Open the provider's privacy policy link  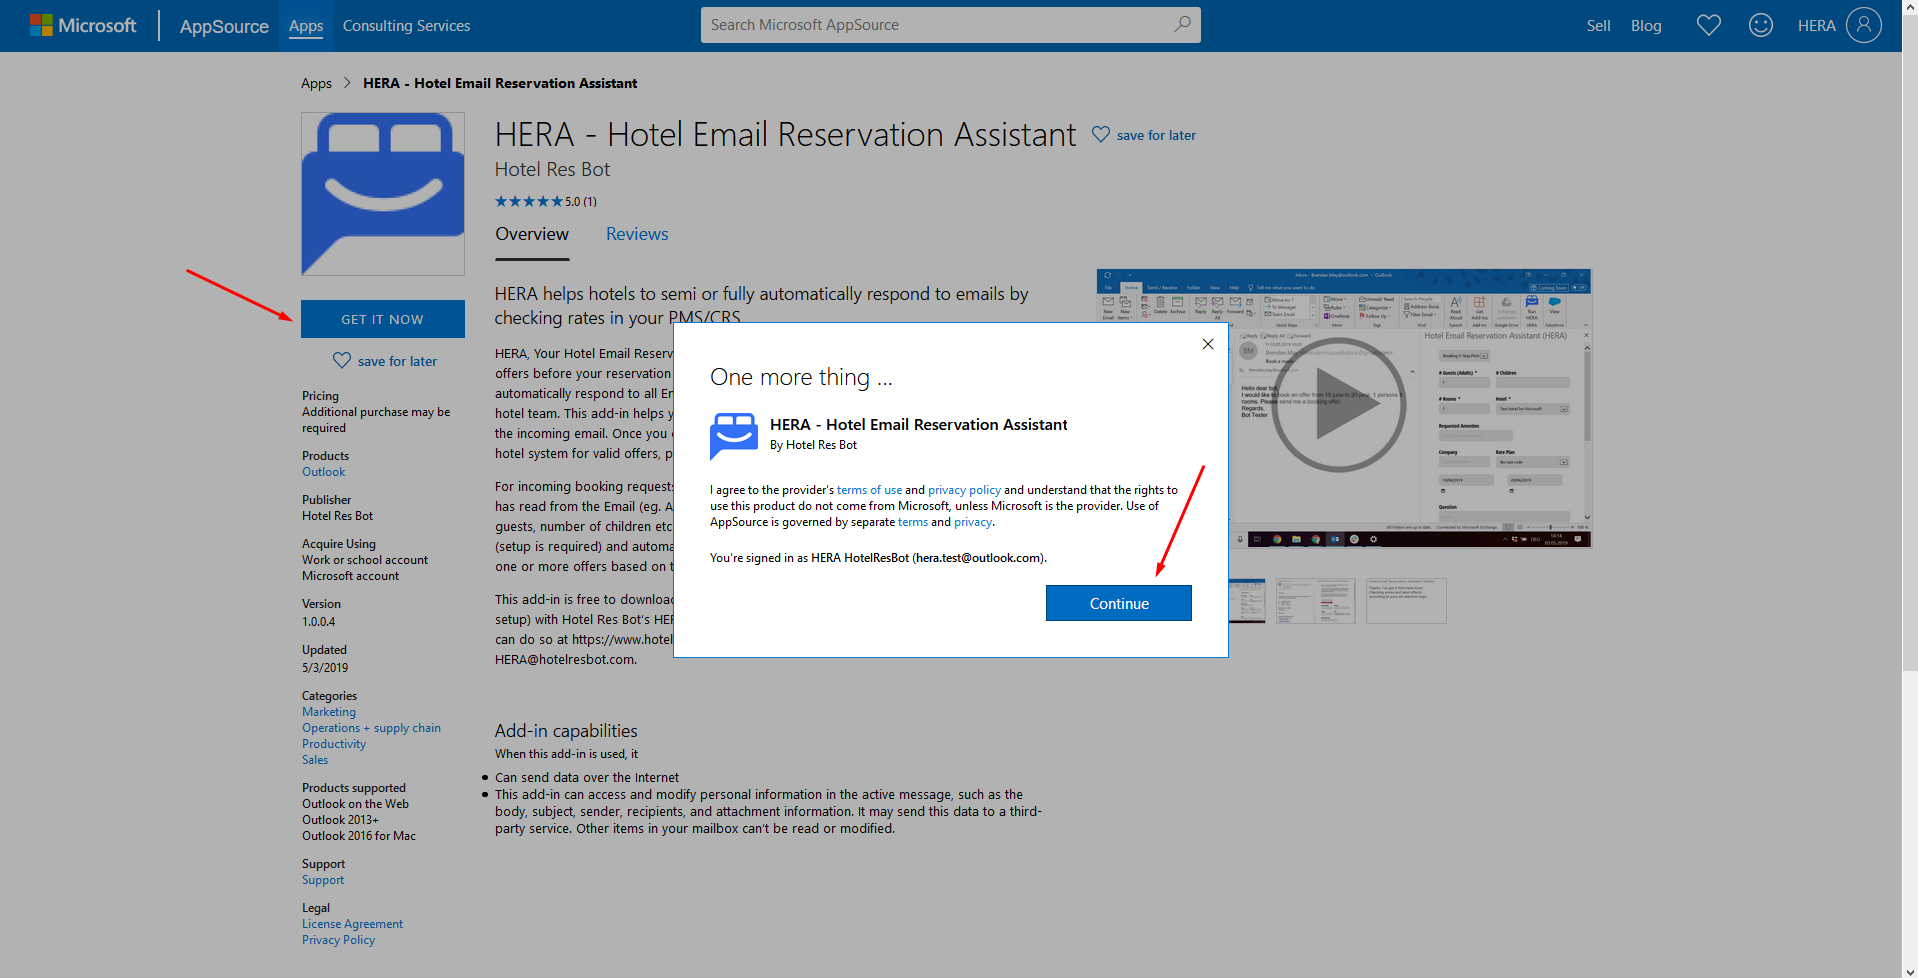[964, 490]
